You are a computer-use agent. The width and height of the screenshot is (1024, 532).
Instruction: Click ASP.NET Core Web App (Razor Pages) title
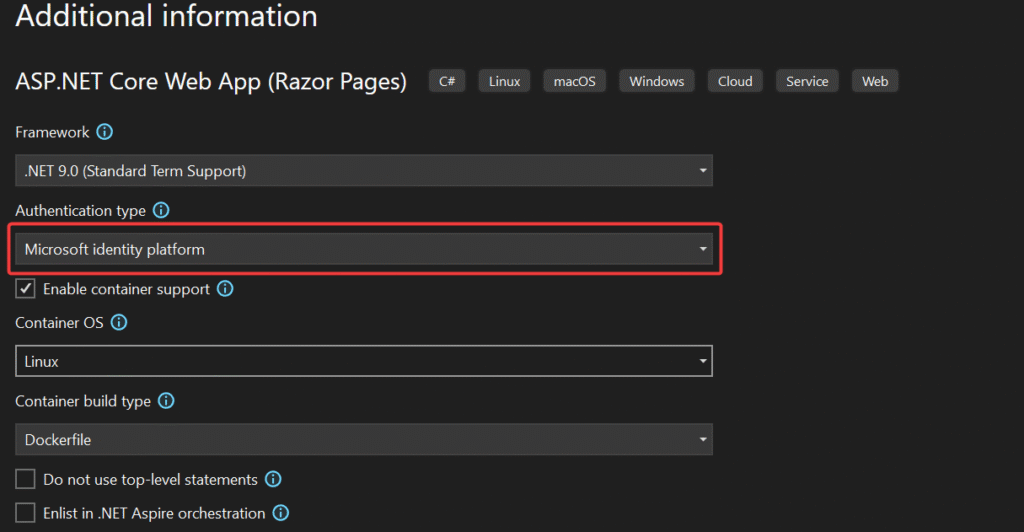[211, 82]
